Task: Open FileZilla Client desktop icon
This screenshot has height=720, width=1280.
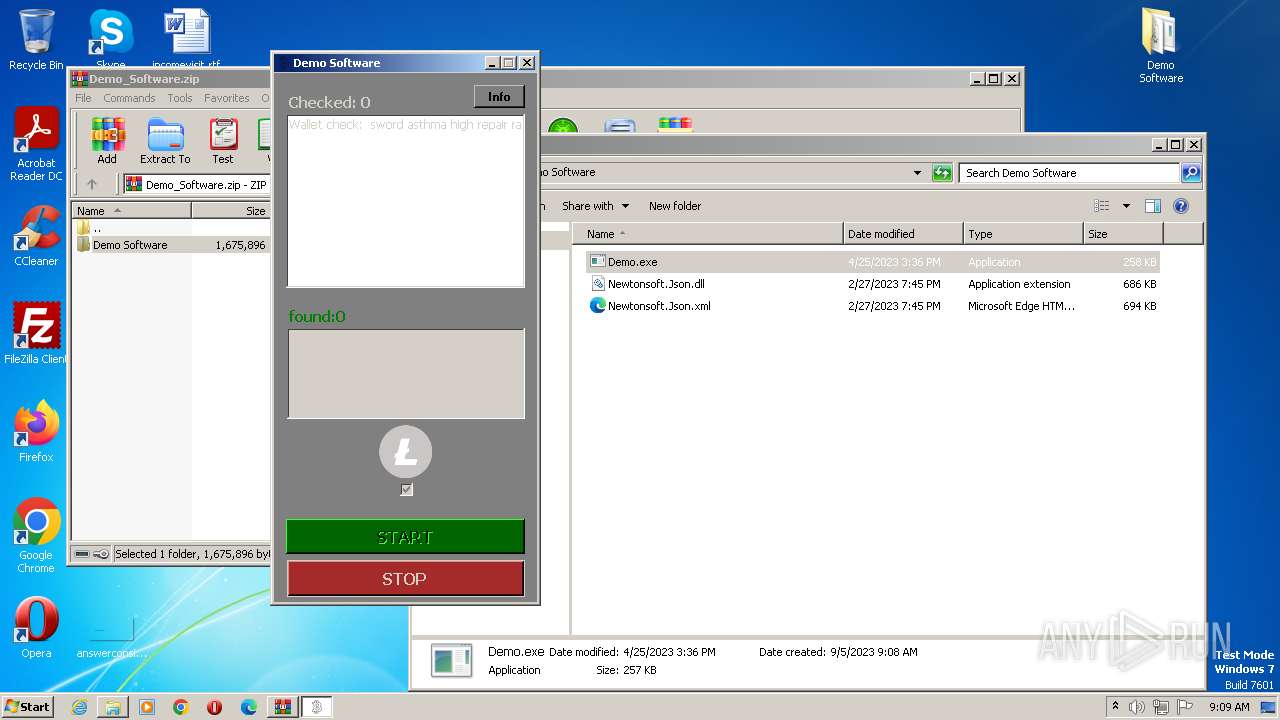Action: tap(36, 333)
